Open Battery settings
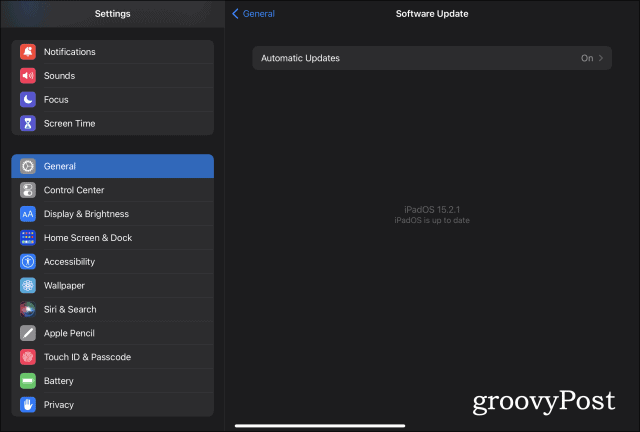This screenshot has height=432, width=640. click(x=113, y=381)
